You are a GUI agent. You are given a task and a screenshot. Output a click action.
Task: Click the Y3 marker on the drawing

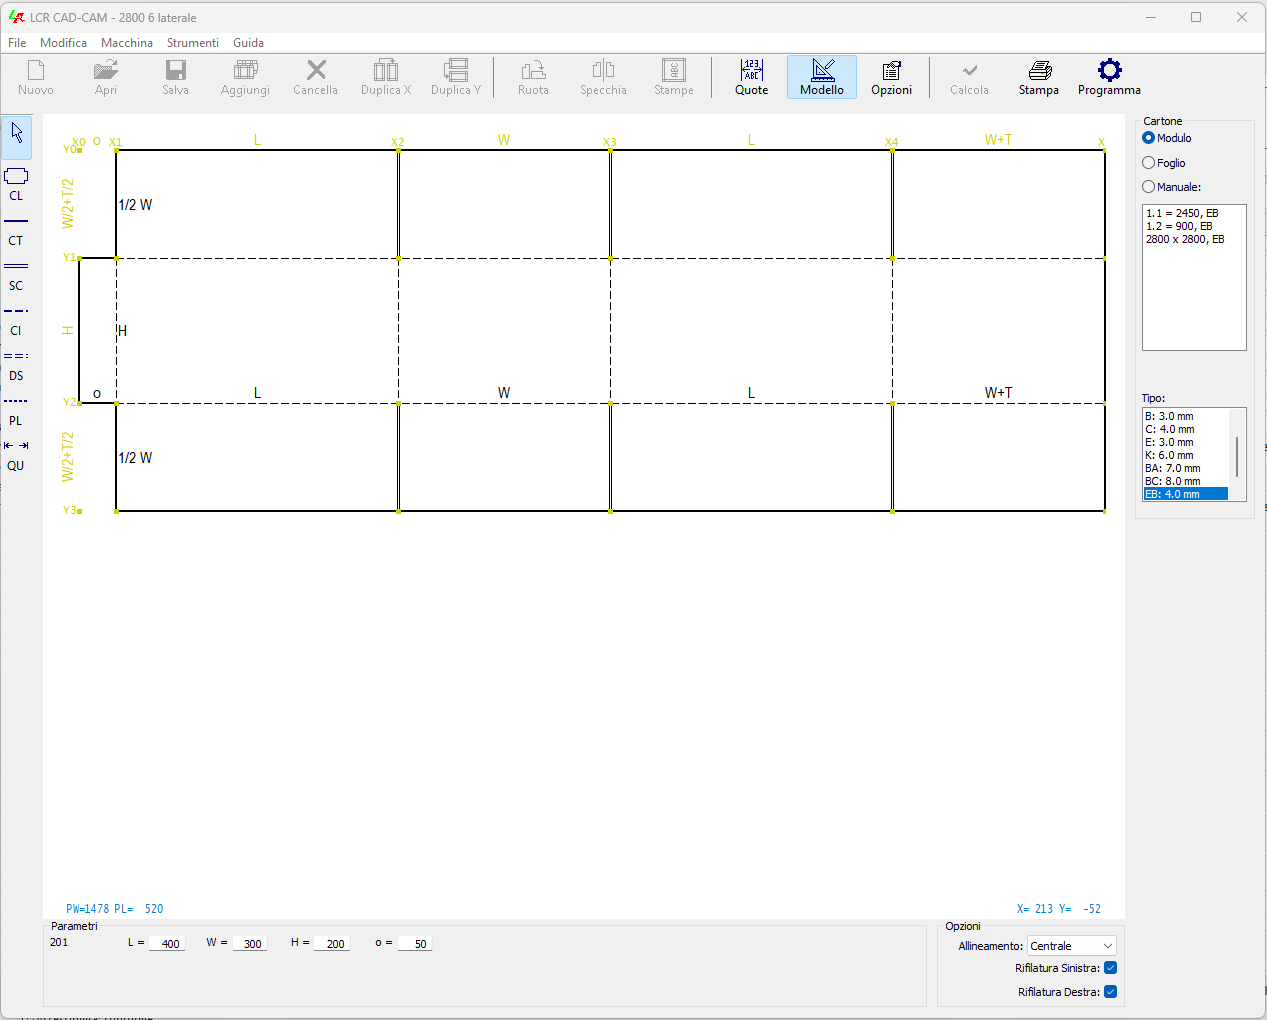tap(71, 511)
